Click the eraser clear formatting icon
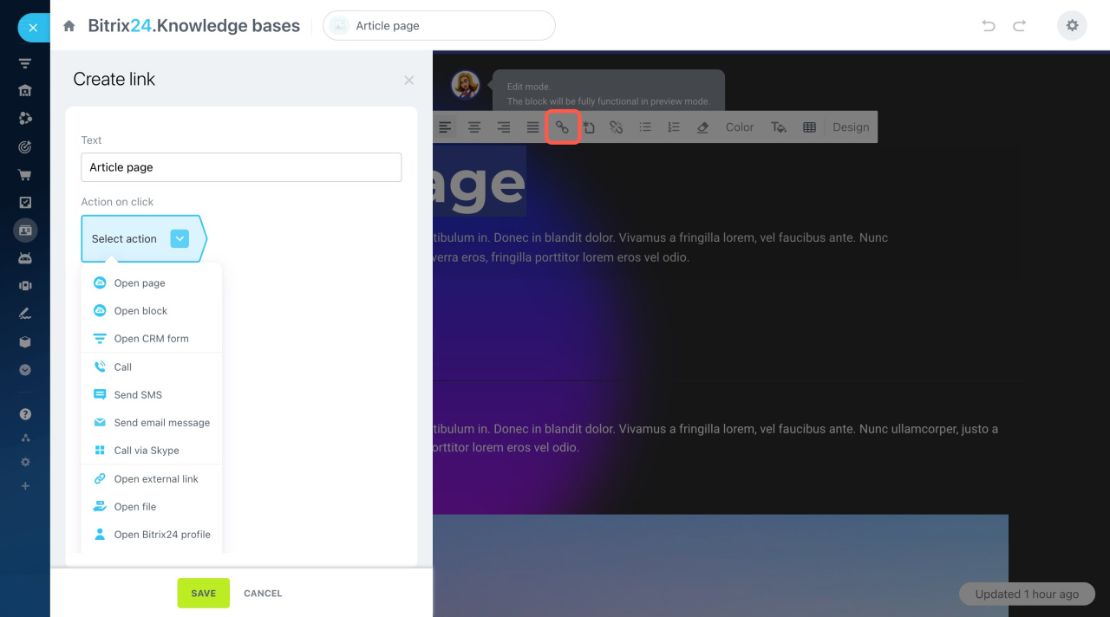The image size is (1110, 617). click(x=702, y=127)
